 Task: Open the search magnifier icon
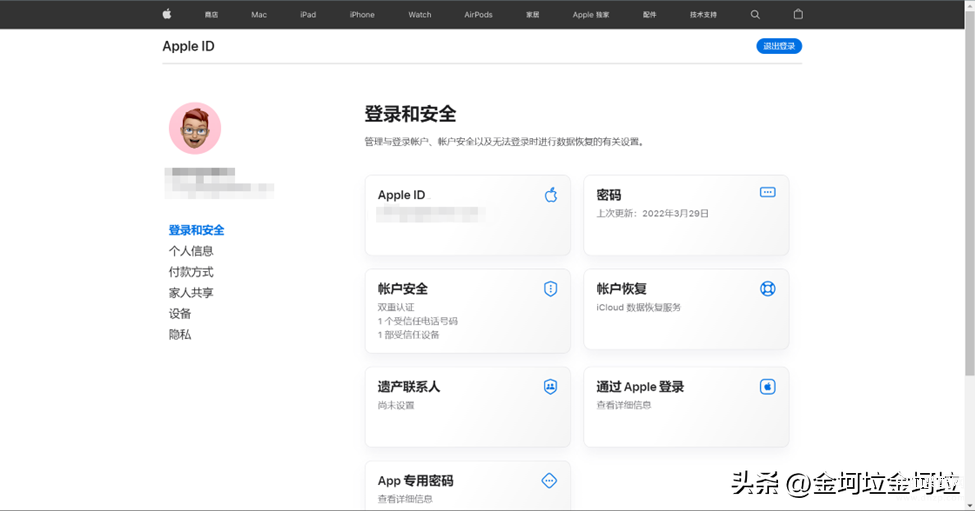[x=755, y=14]
